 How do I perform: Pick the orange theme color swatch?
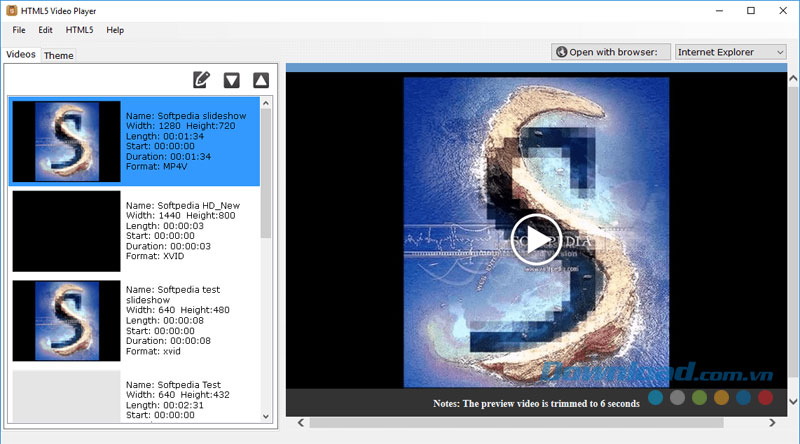coord(722,398)
